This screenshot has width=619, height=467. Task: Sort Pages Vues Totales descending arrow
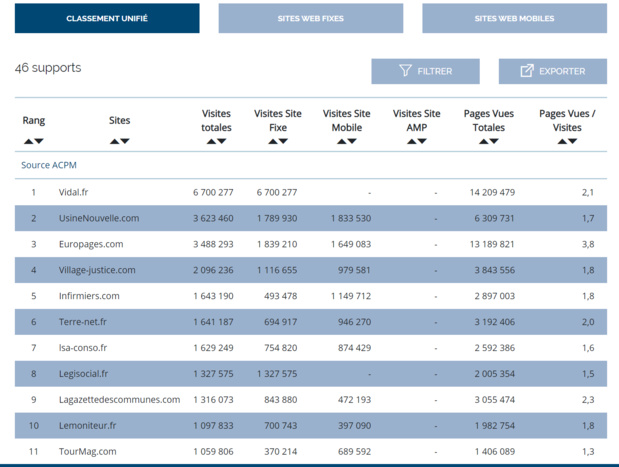tap(495, 142)
